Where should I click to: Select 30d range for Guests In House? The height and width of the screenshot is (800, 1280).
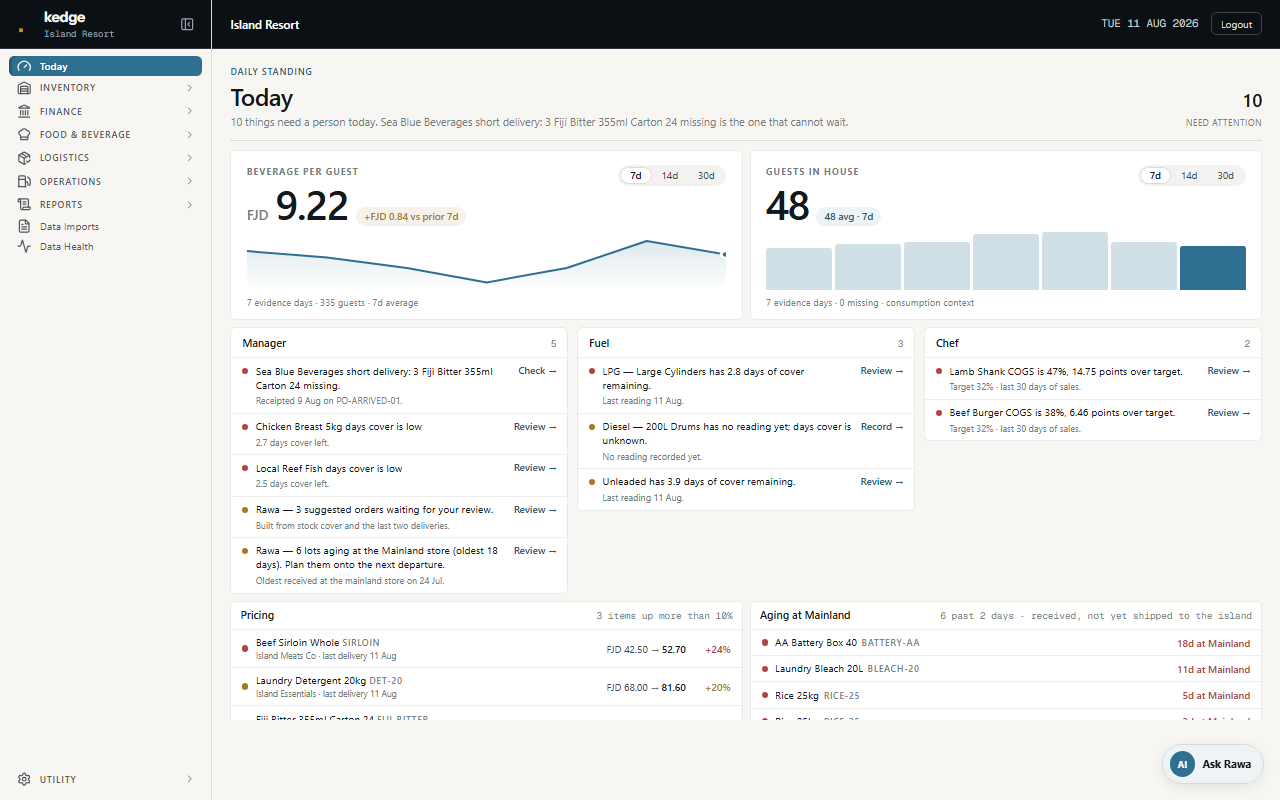tap(1225, 176)
